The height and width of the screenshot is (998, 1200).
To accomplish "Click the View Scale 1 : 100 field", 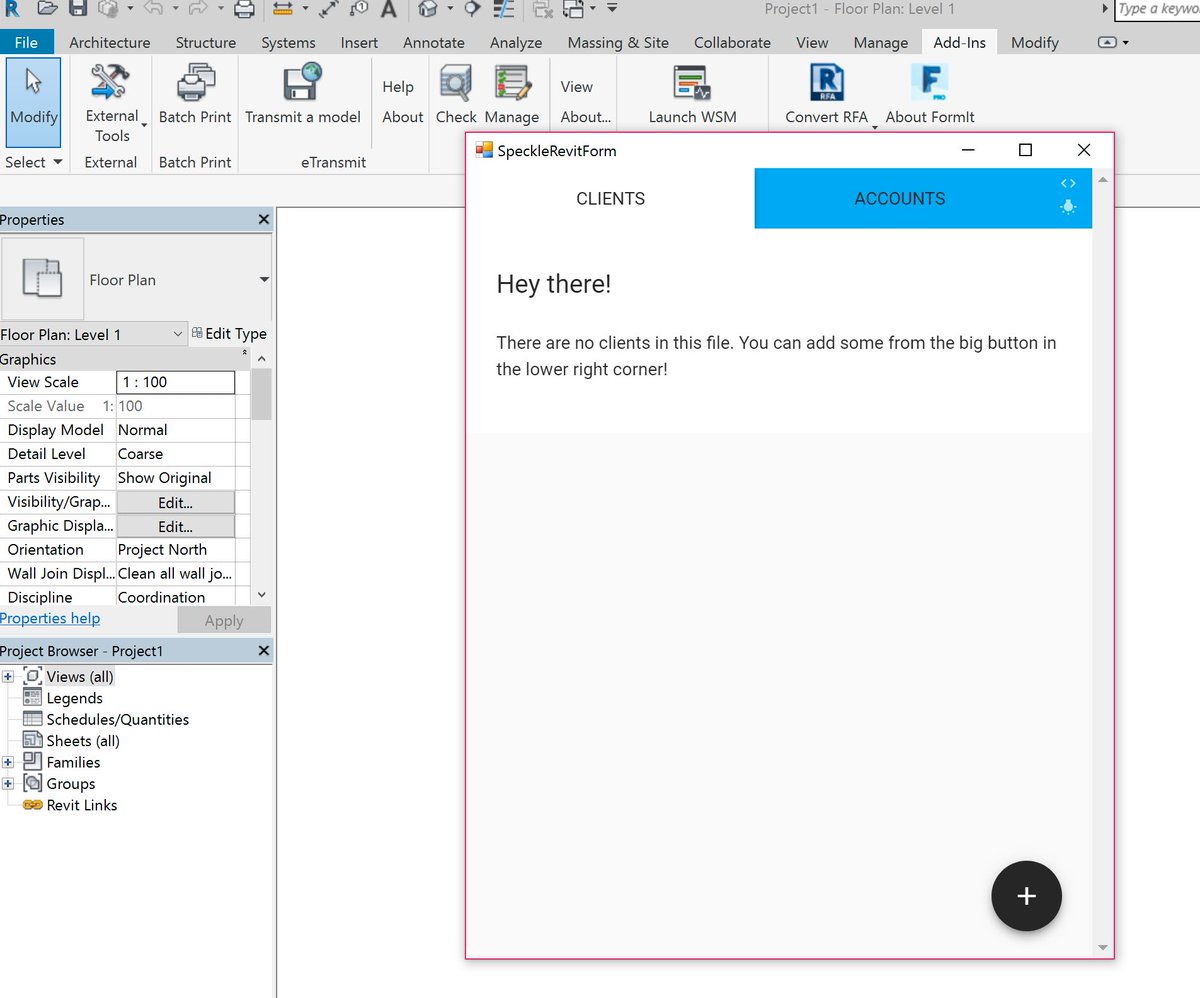I will [176, 382].
